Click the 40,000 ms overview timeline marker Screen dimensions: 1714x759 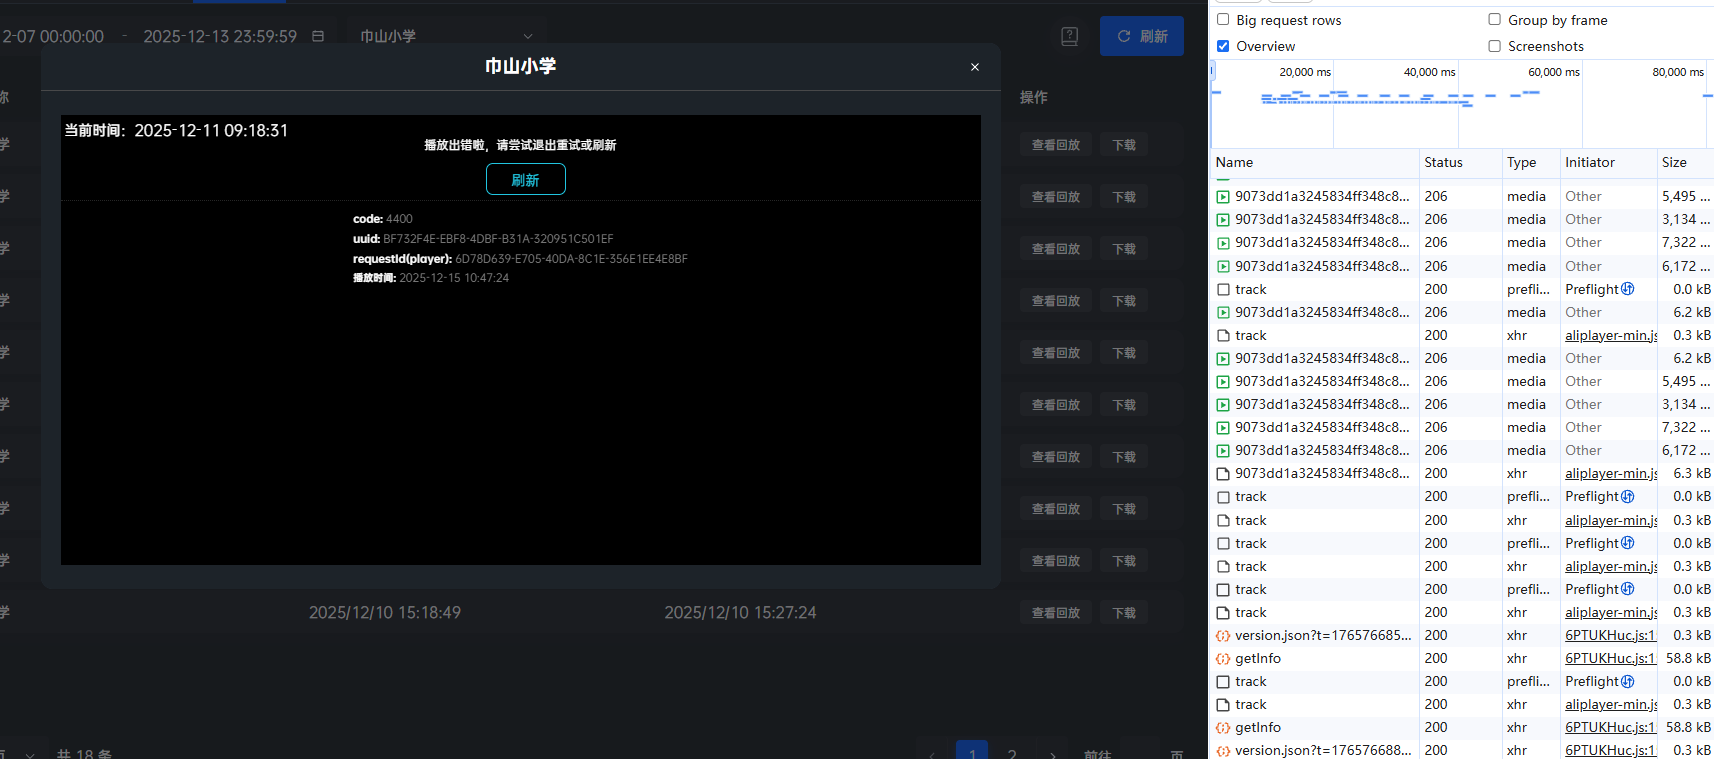click(1429, 72)
